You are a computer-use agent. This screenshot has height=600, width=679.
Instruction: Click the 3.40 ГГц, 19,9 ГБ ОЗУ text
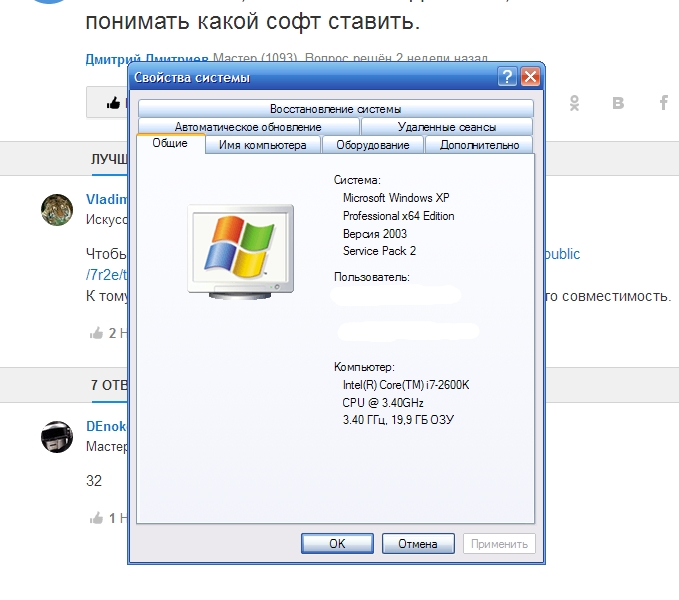[x=398, y=420]
